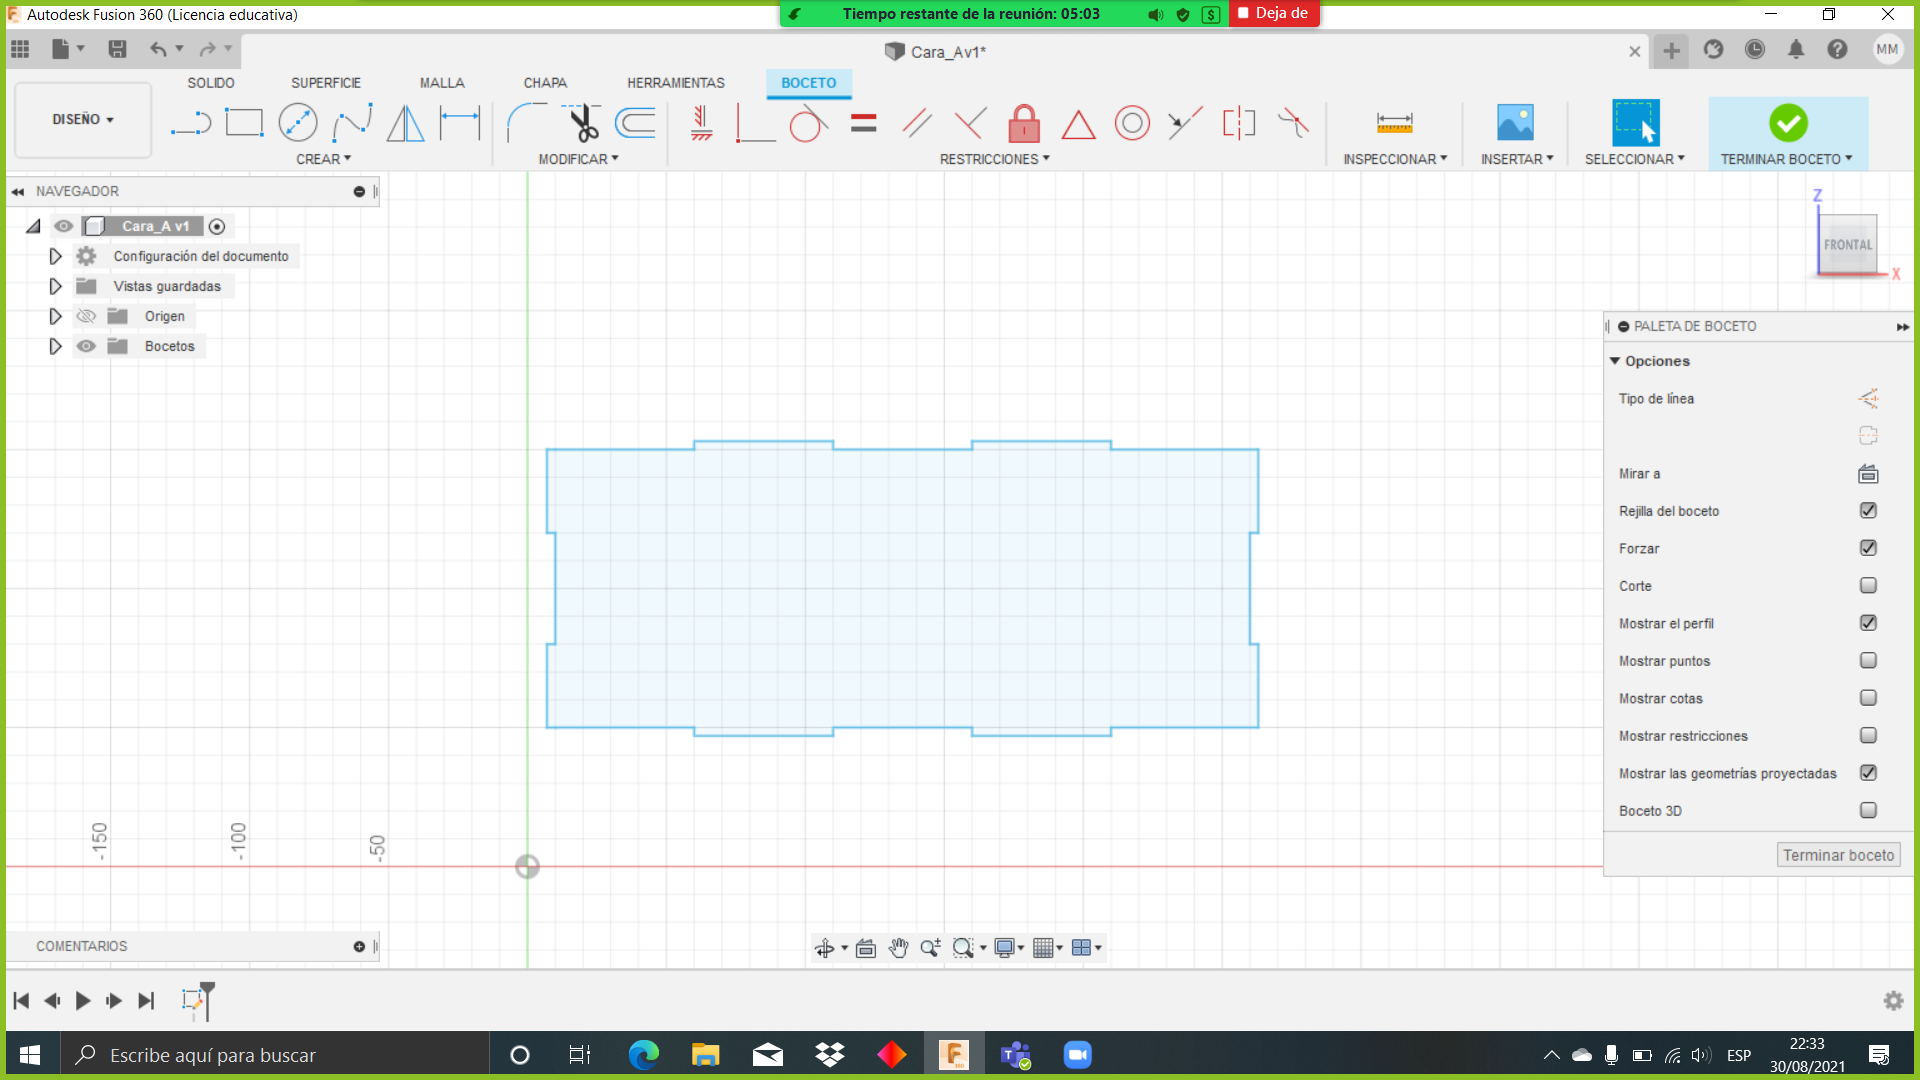Click the FRONTAL view cube face
The width and height of the screenshot is (1920, 1080).
pyautogui.click(x=1847, y=244)
